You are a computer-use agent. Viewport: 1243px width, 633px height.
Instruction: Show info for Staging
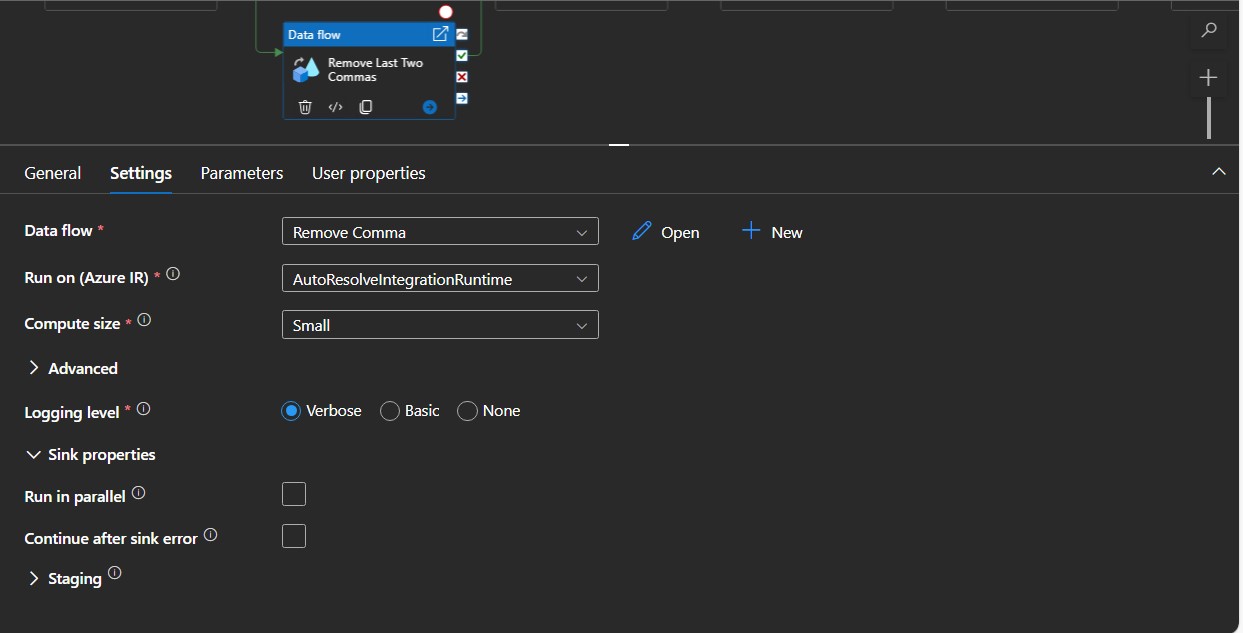click(114, 573)
